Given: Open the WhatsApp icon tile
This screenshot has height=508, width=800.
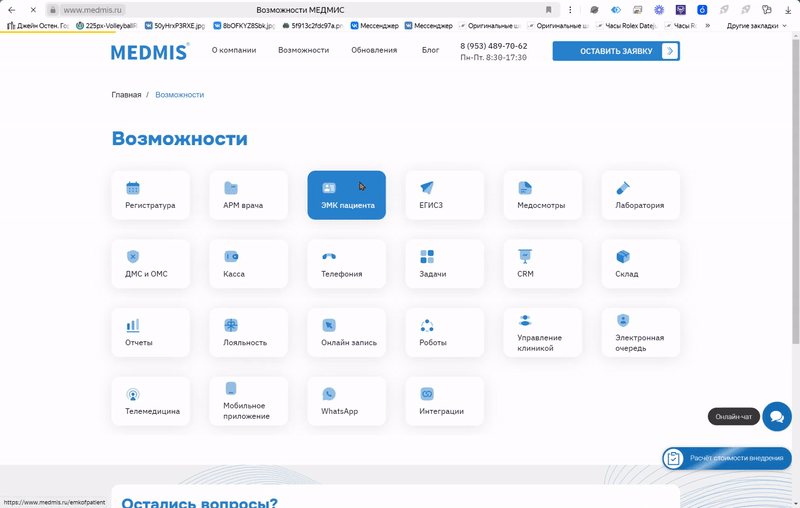Looking at the screenshot, I should pyautogui.click(x=329, y=394).
